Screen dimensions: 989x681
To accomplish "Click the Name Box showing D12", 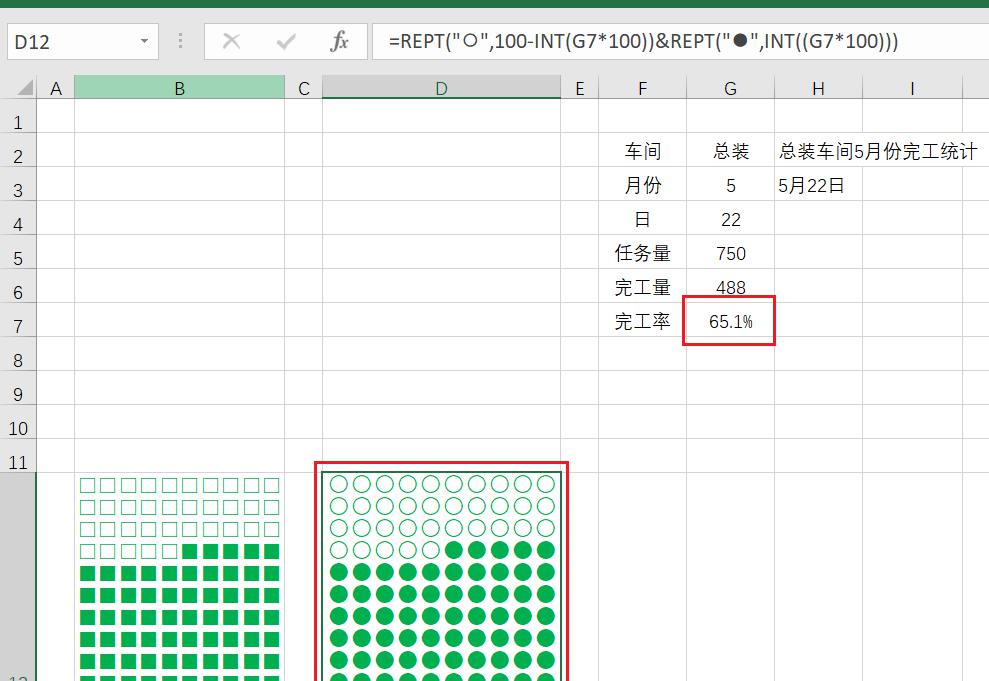I will pyautogui.click(x=83, y=42).
